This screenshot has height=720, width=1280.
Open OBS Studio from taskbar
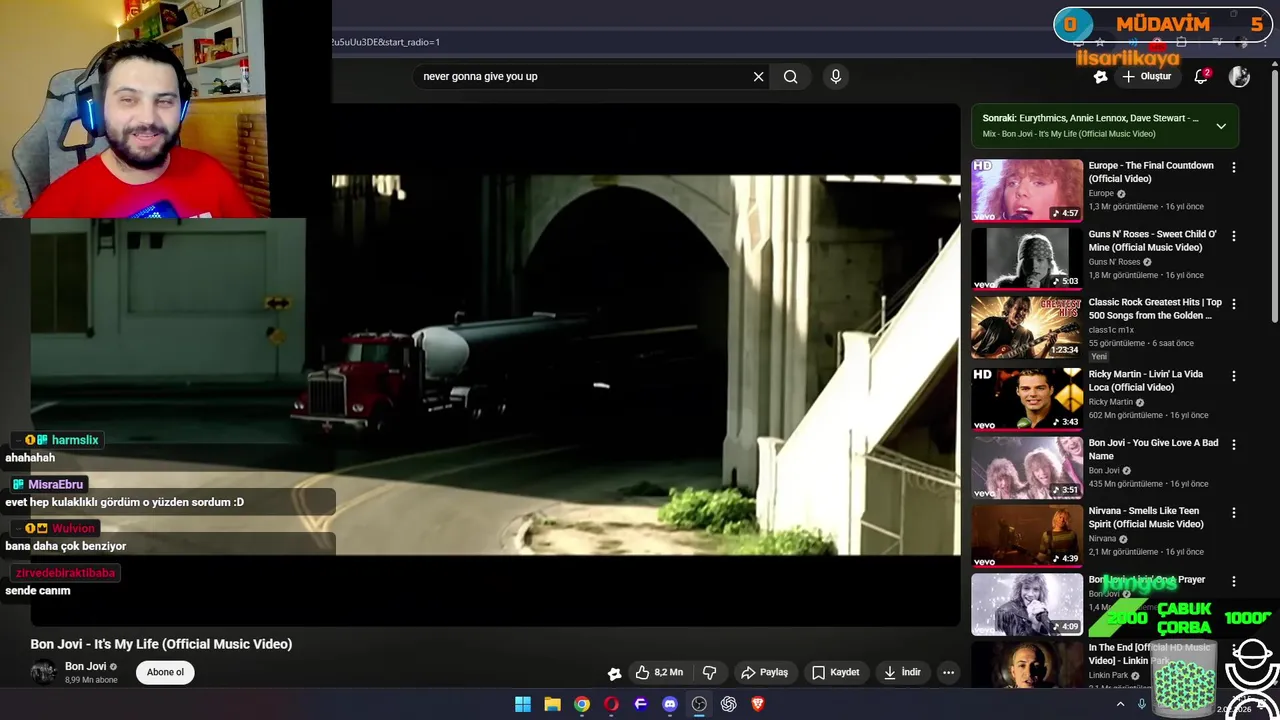tap(699, 704)
